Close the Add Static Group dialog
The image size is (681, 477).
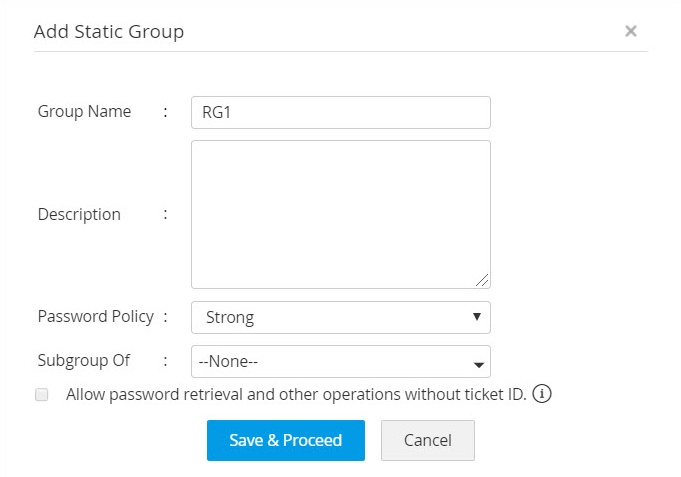[x=631, y=31]
